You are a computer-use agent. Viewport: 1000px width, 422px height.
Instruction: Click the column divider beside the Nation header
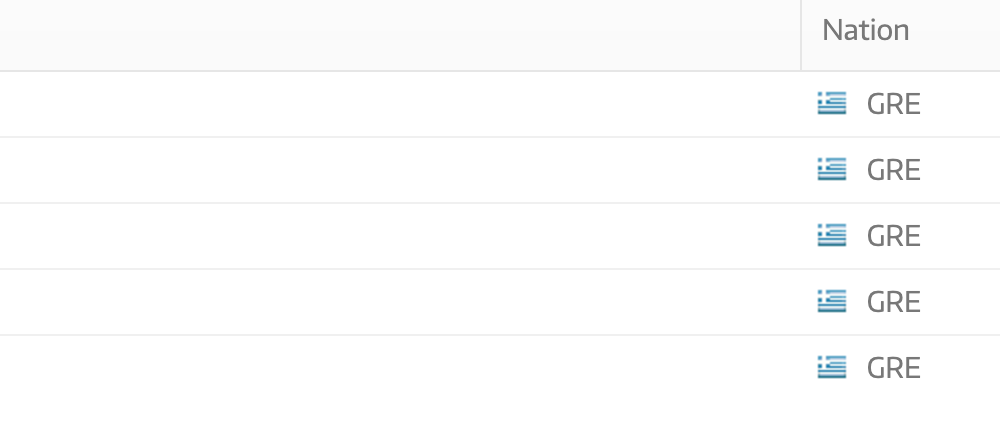tap(801, 35)
